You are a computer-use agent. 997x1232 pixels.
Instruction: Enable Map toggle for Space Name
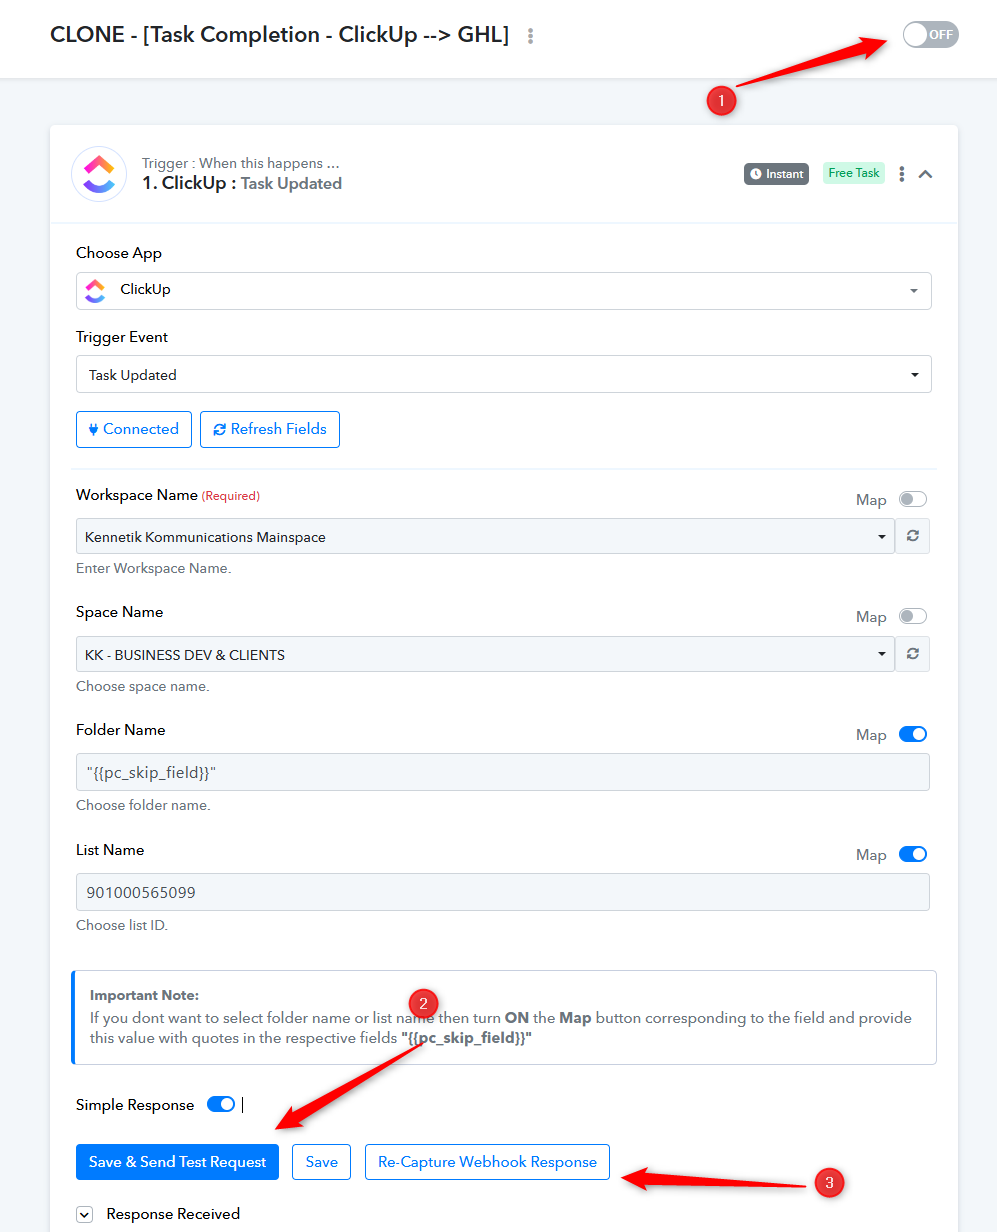(912, 616)
